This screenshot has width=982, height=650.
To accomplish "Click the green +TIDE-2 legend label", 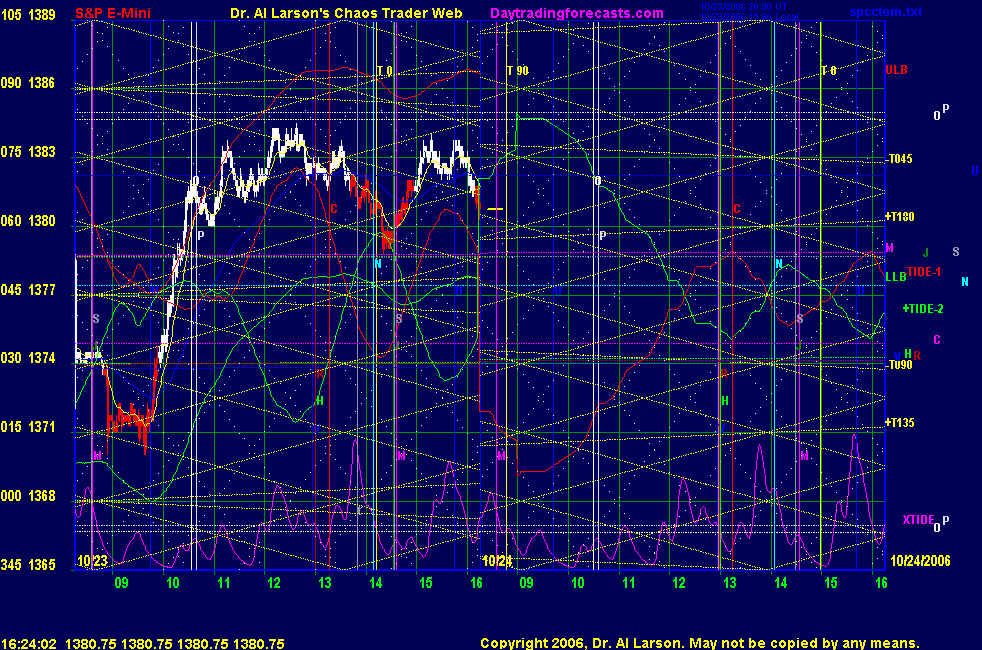I will [923, 309].
